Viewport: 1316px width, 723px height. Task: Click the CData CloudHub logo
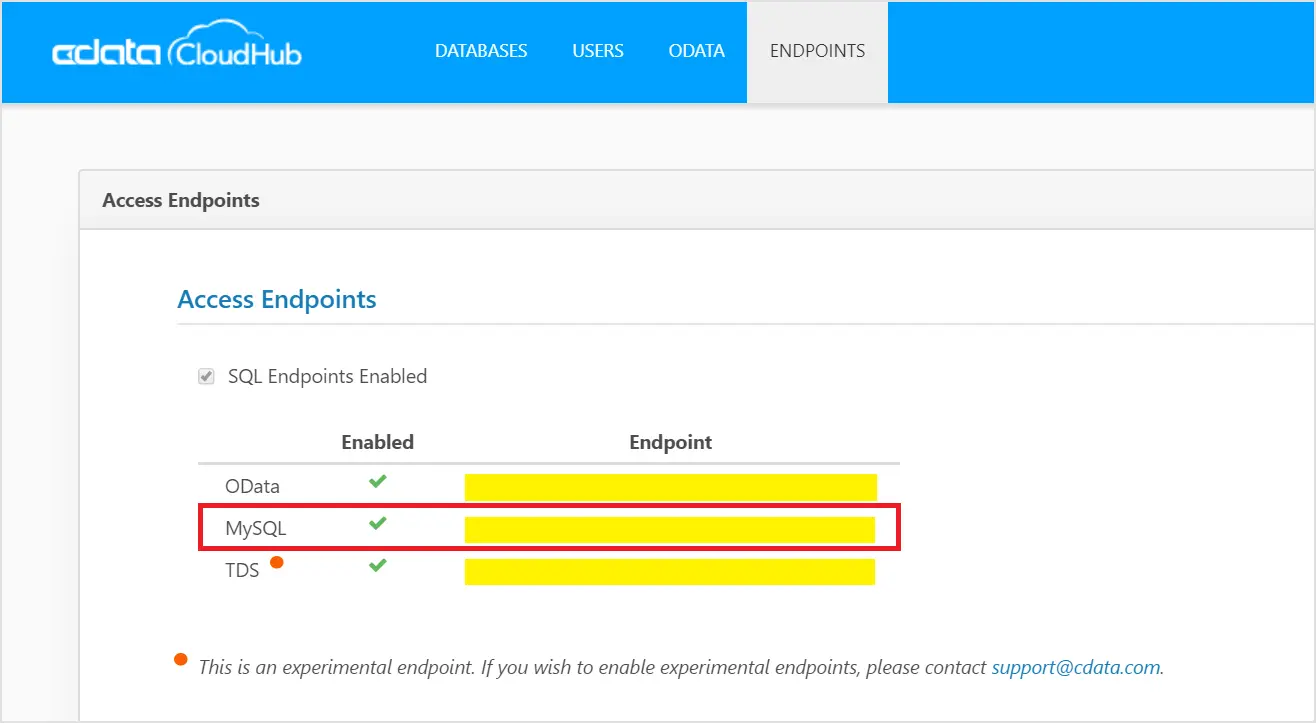point(177,51)
